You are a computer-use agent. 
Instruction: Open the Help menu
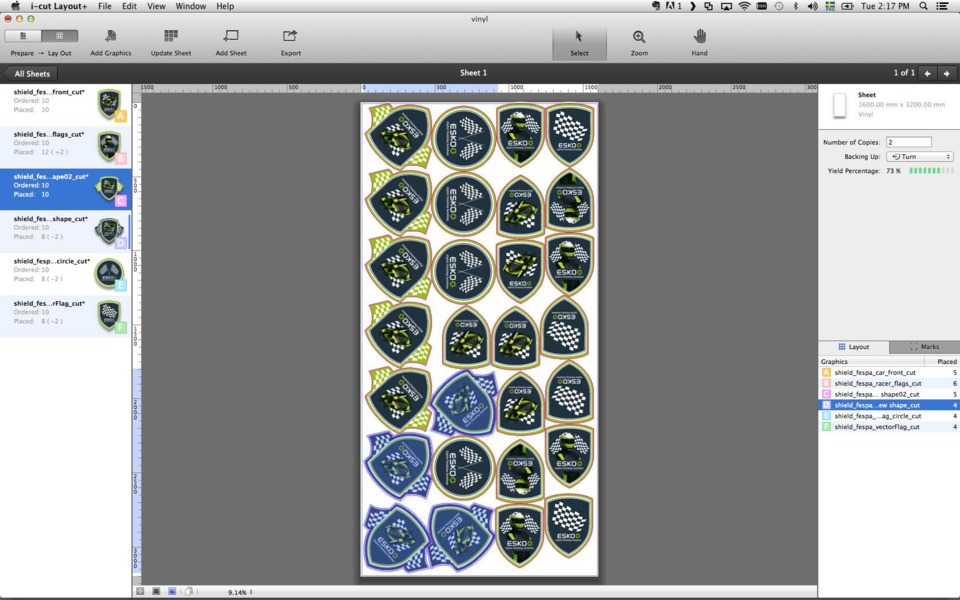tap(225, 6)
